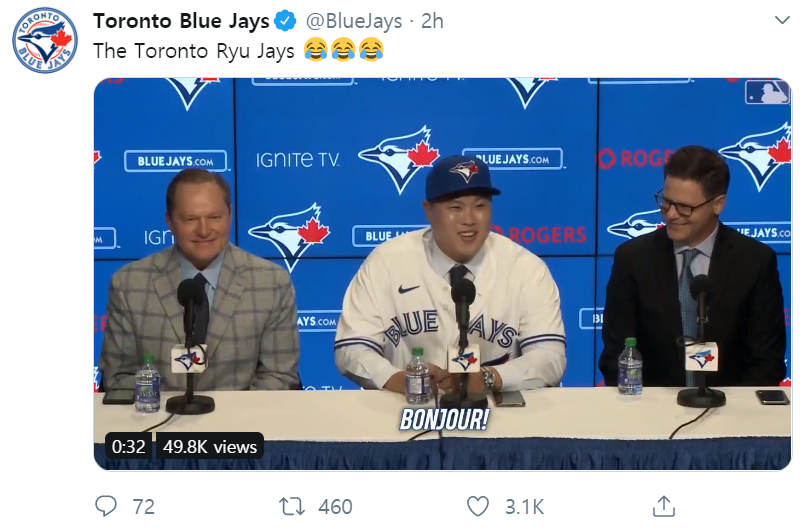Click the "The Toronto Ryu Jays" tweet text
806x530 pixels.
pos(193,50)
